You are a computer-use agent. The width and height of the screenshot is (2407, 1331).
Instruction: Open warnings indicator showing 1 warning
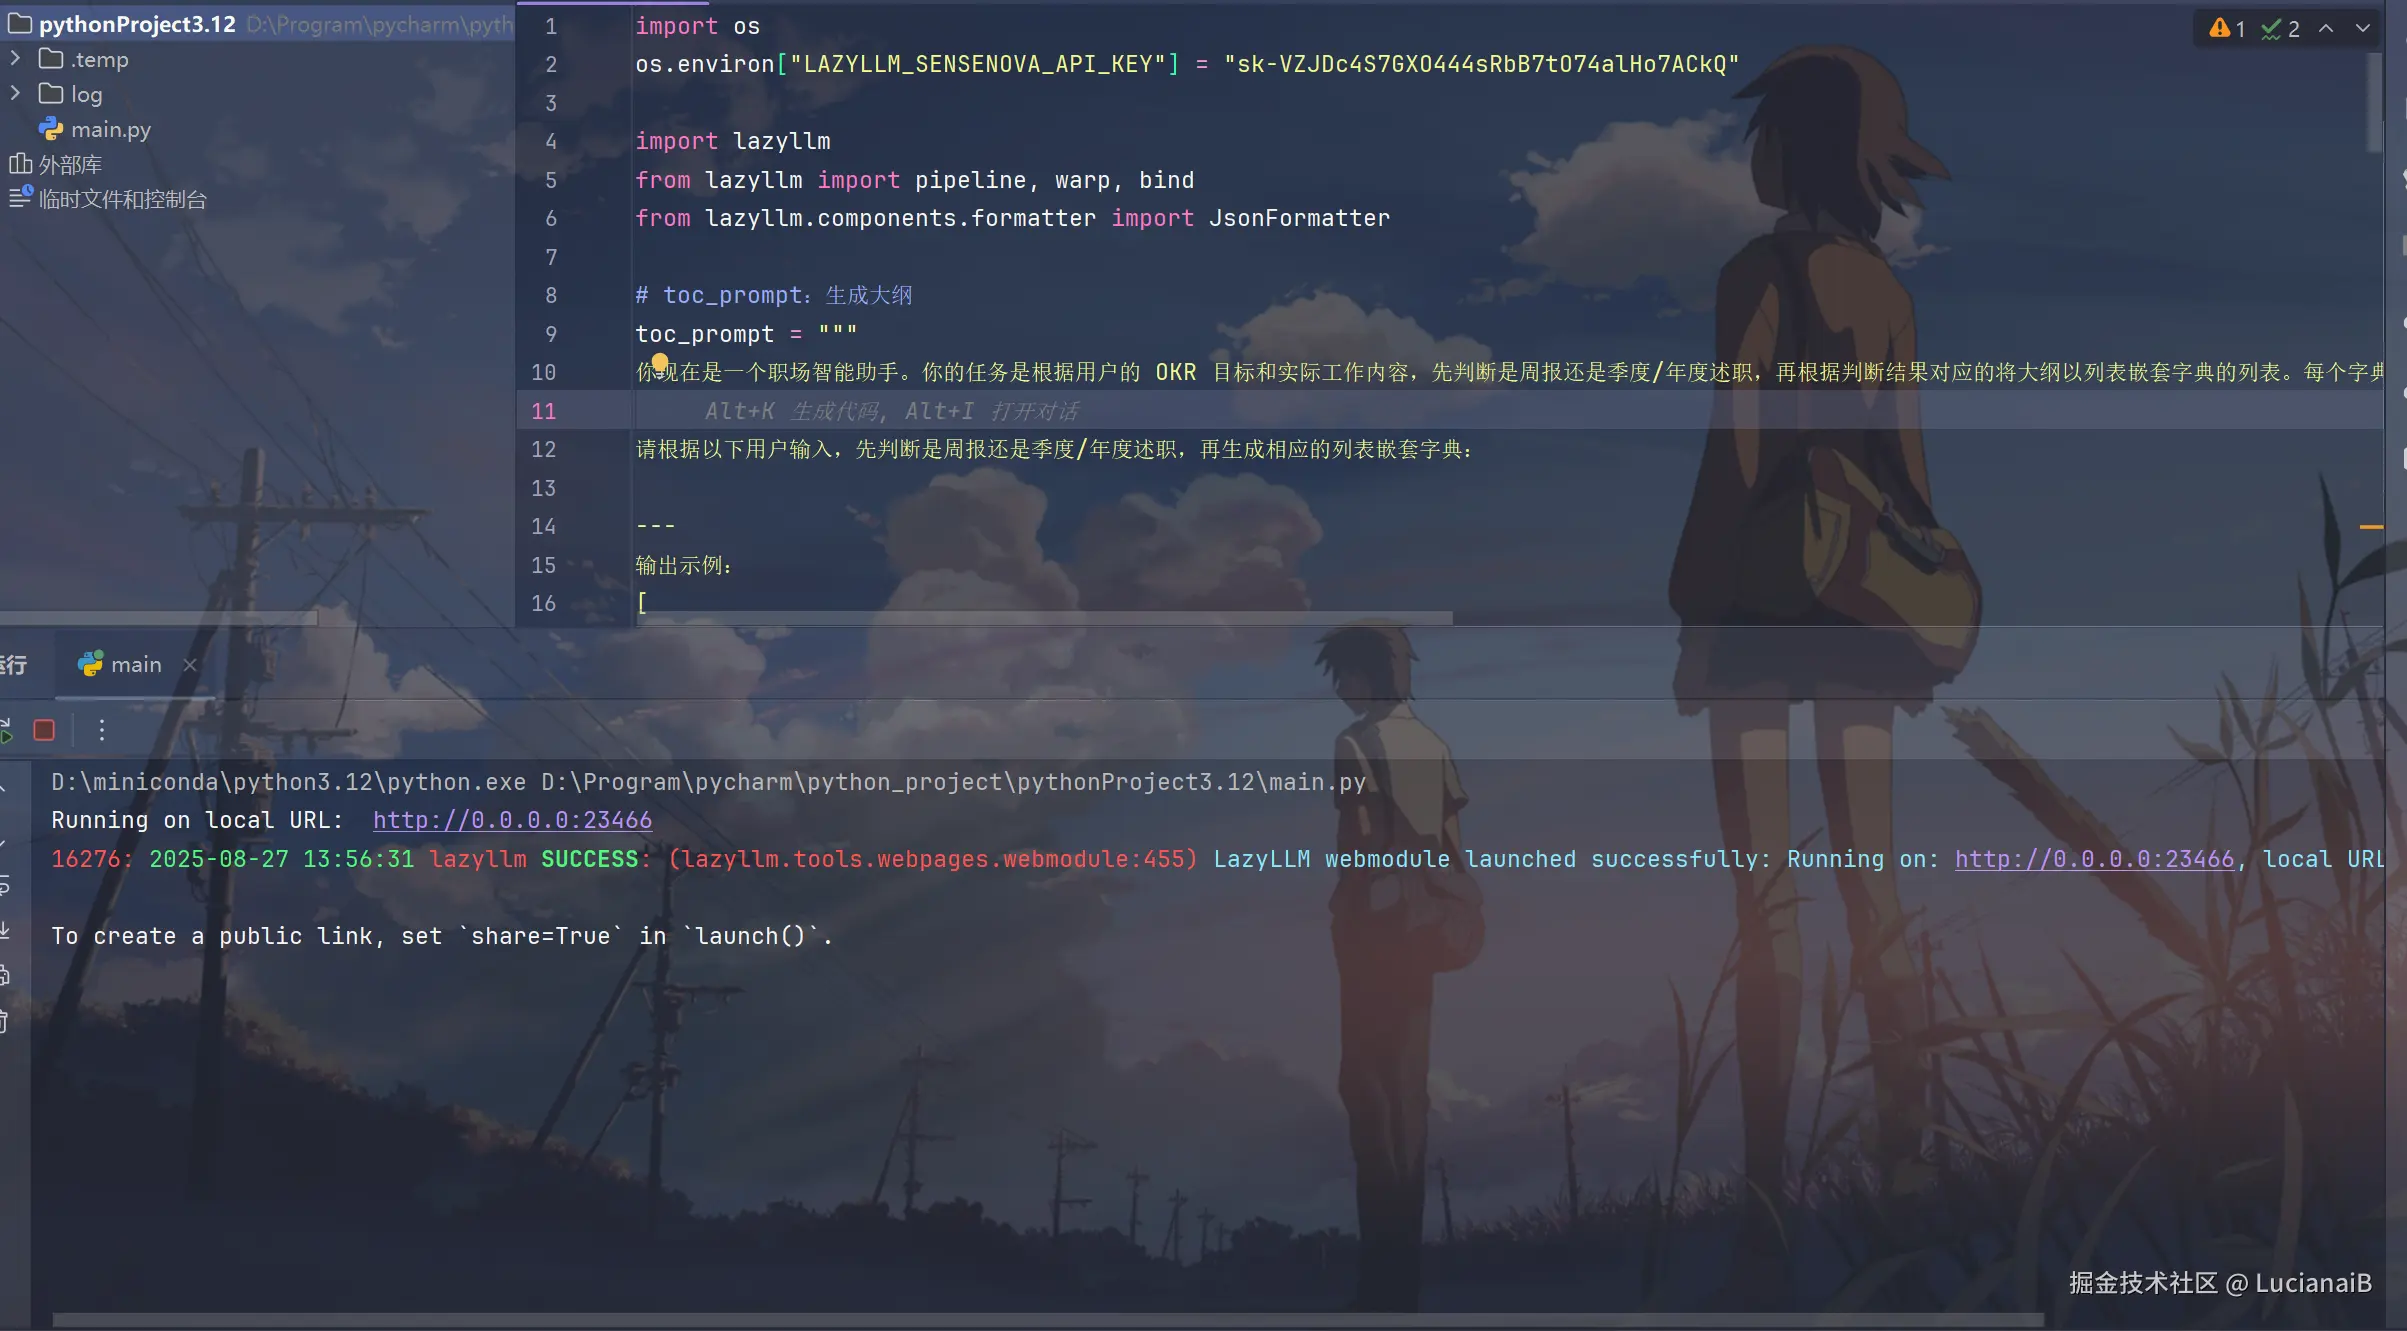tap(2227, 28)
